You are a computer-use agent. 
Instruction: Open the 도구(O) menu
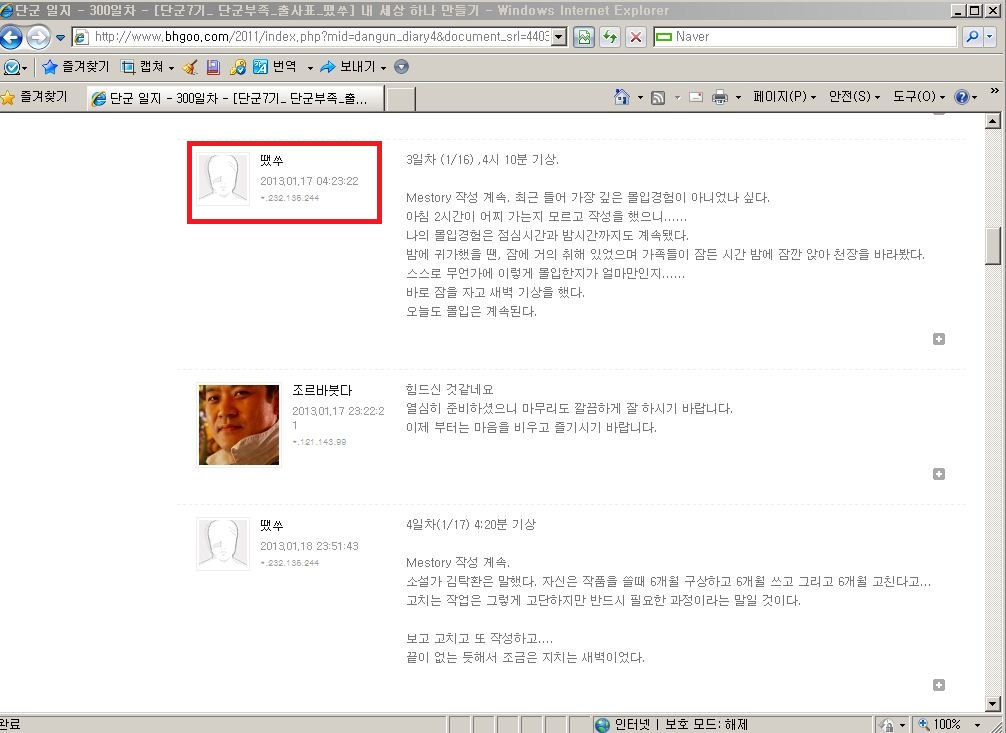pos(919,97)
